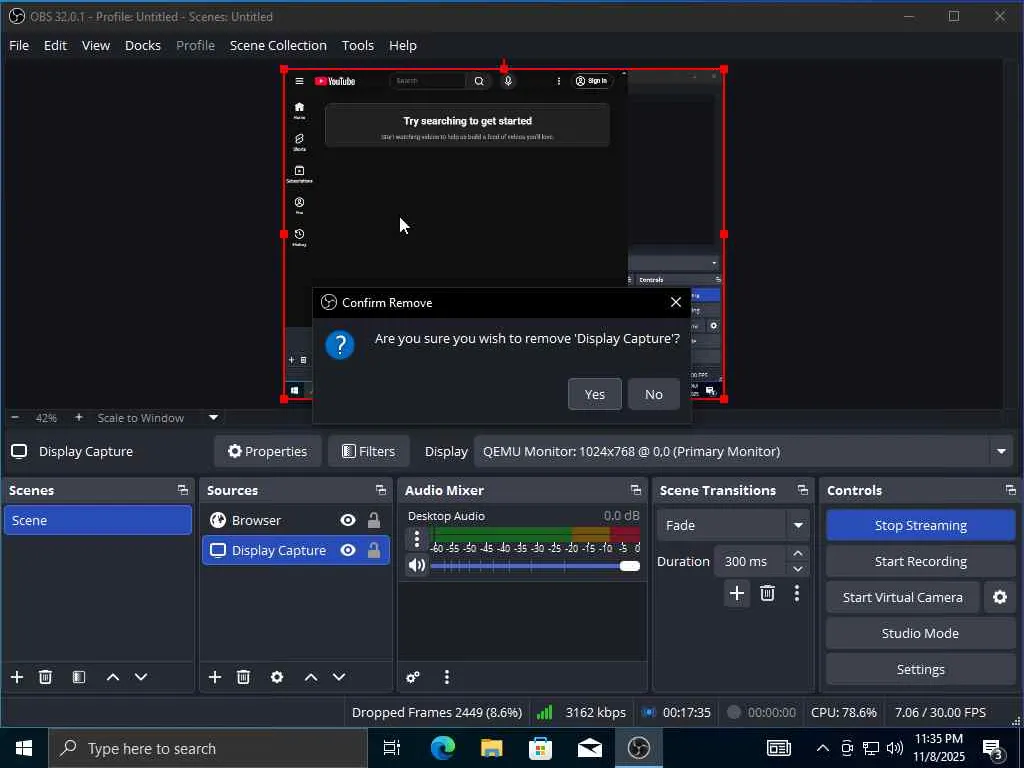Toggle visibility eye of Display Capture source
The height and width of the screenshot is (768, 1024).
click(x=348, y=551)
